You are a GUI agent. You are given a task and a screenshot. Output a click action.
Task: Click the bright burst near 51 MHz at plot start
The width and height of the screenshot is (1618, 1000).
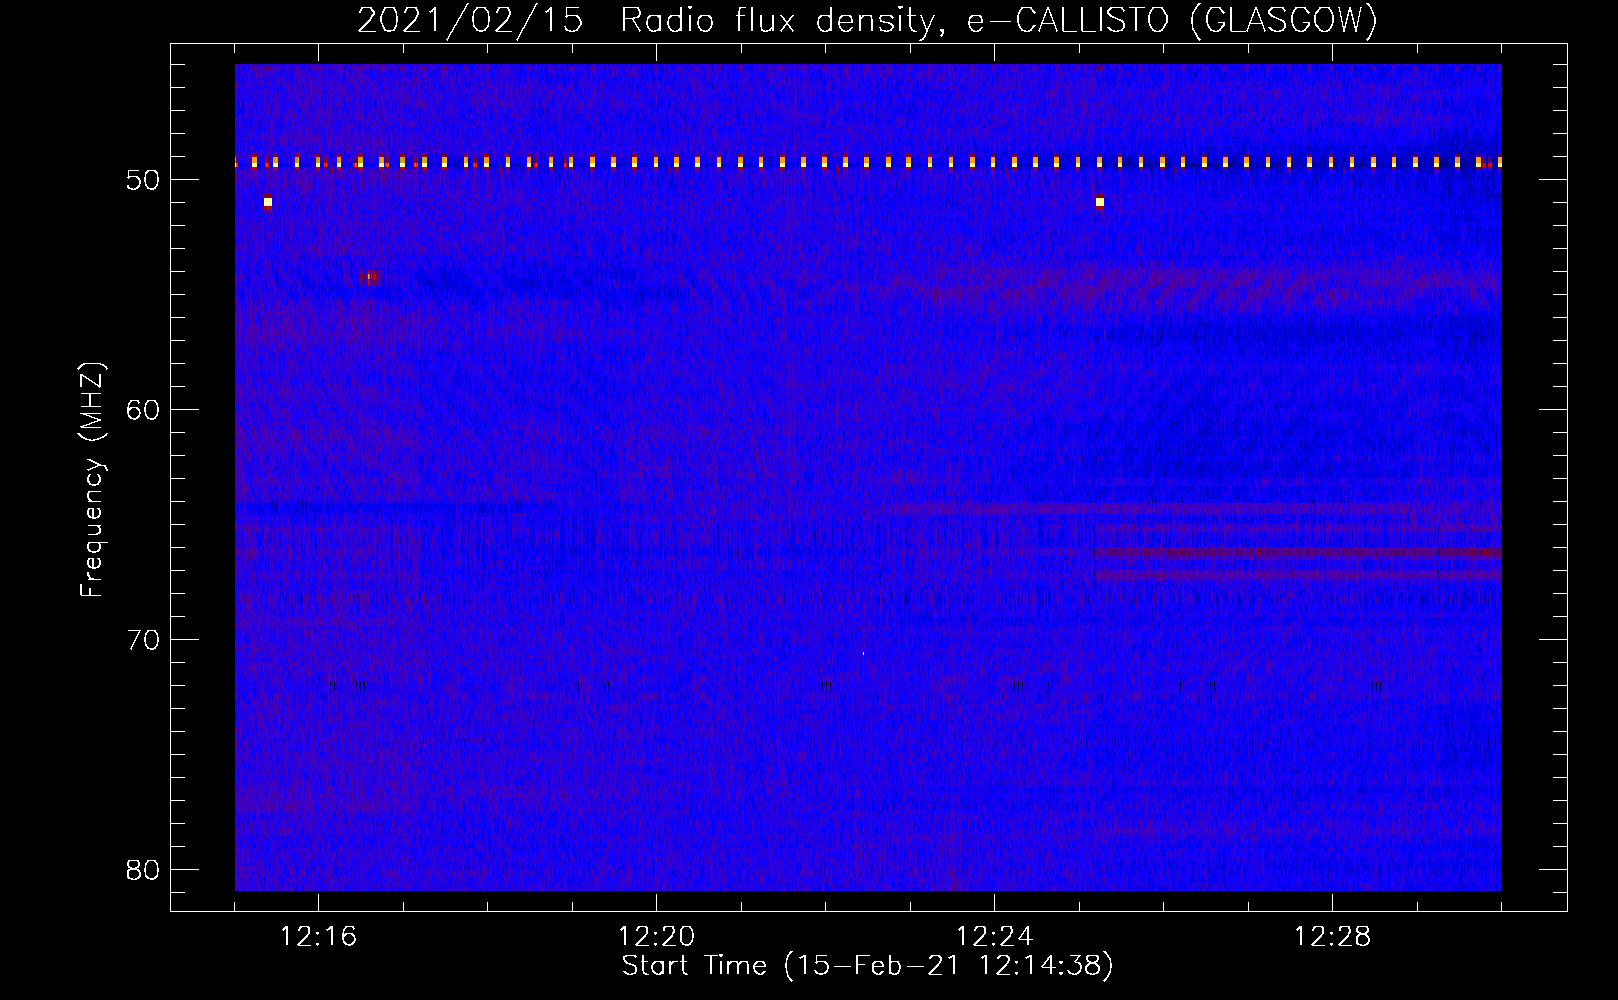click(267, 202)
